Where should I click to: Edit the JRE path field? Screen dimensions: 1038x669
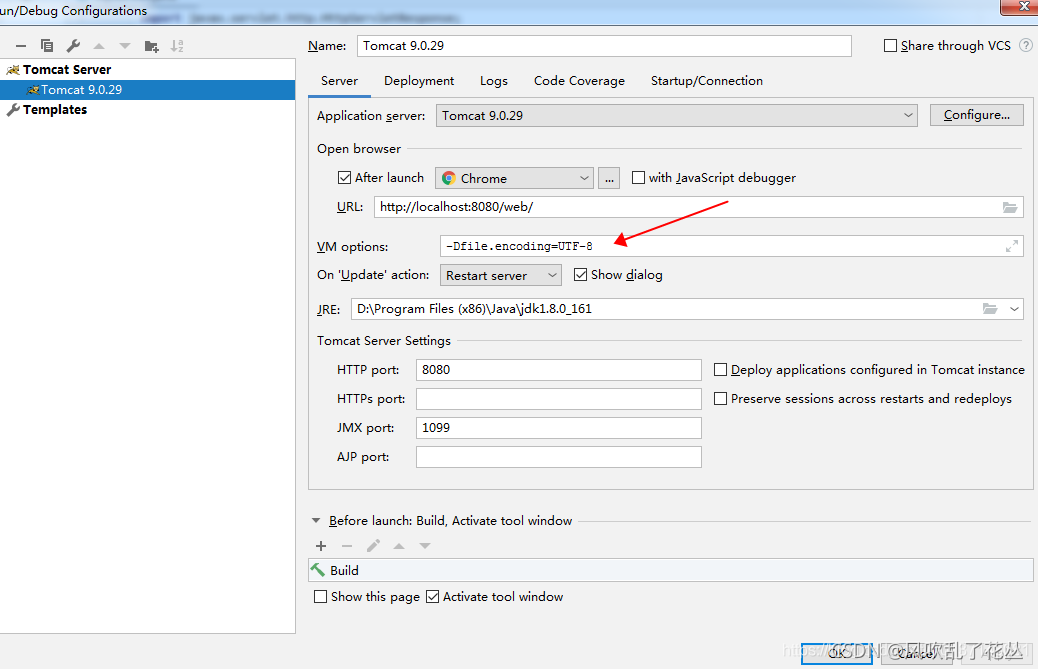[665, 309]
